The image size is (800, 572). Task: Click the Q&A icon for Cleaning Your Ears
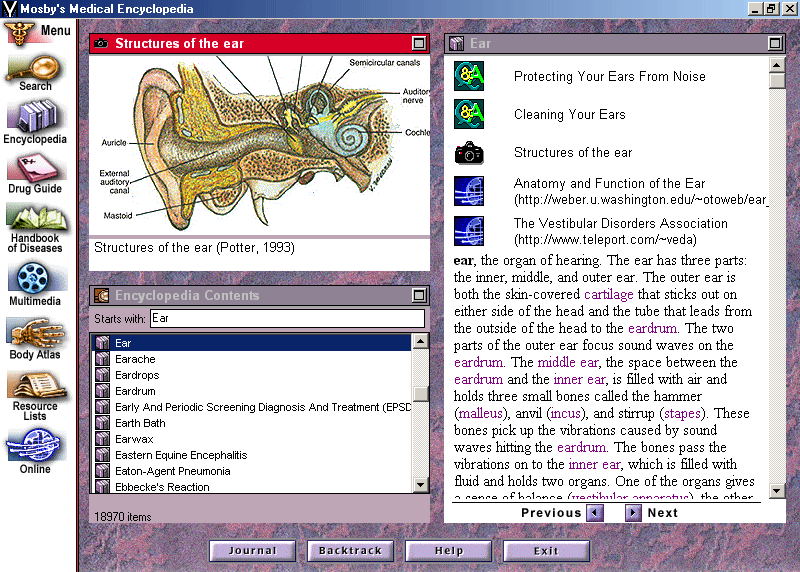tap(469, 114)
